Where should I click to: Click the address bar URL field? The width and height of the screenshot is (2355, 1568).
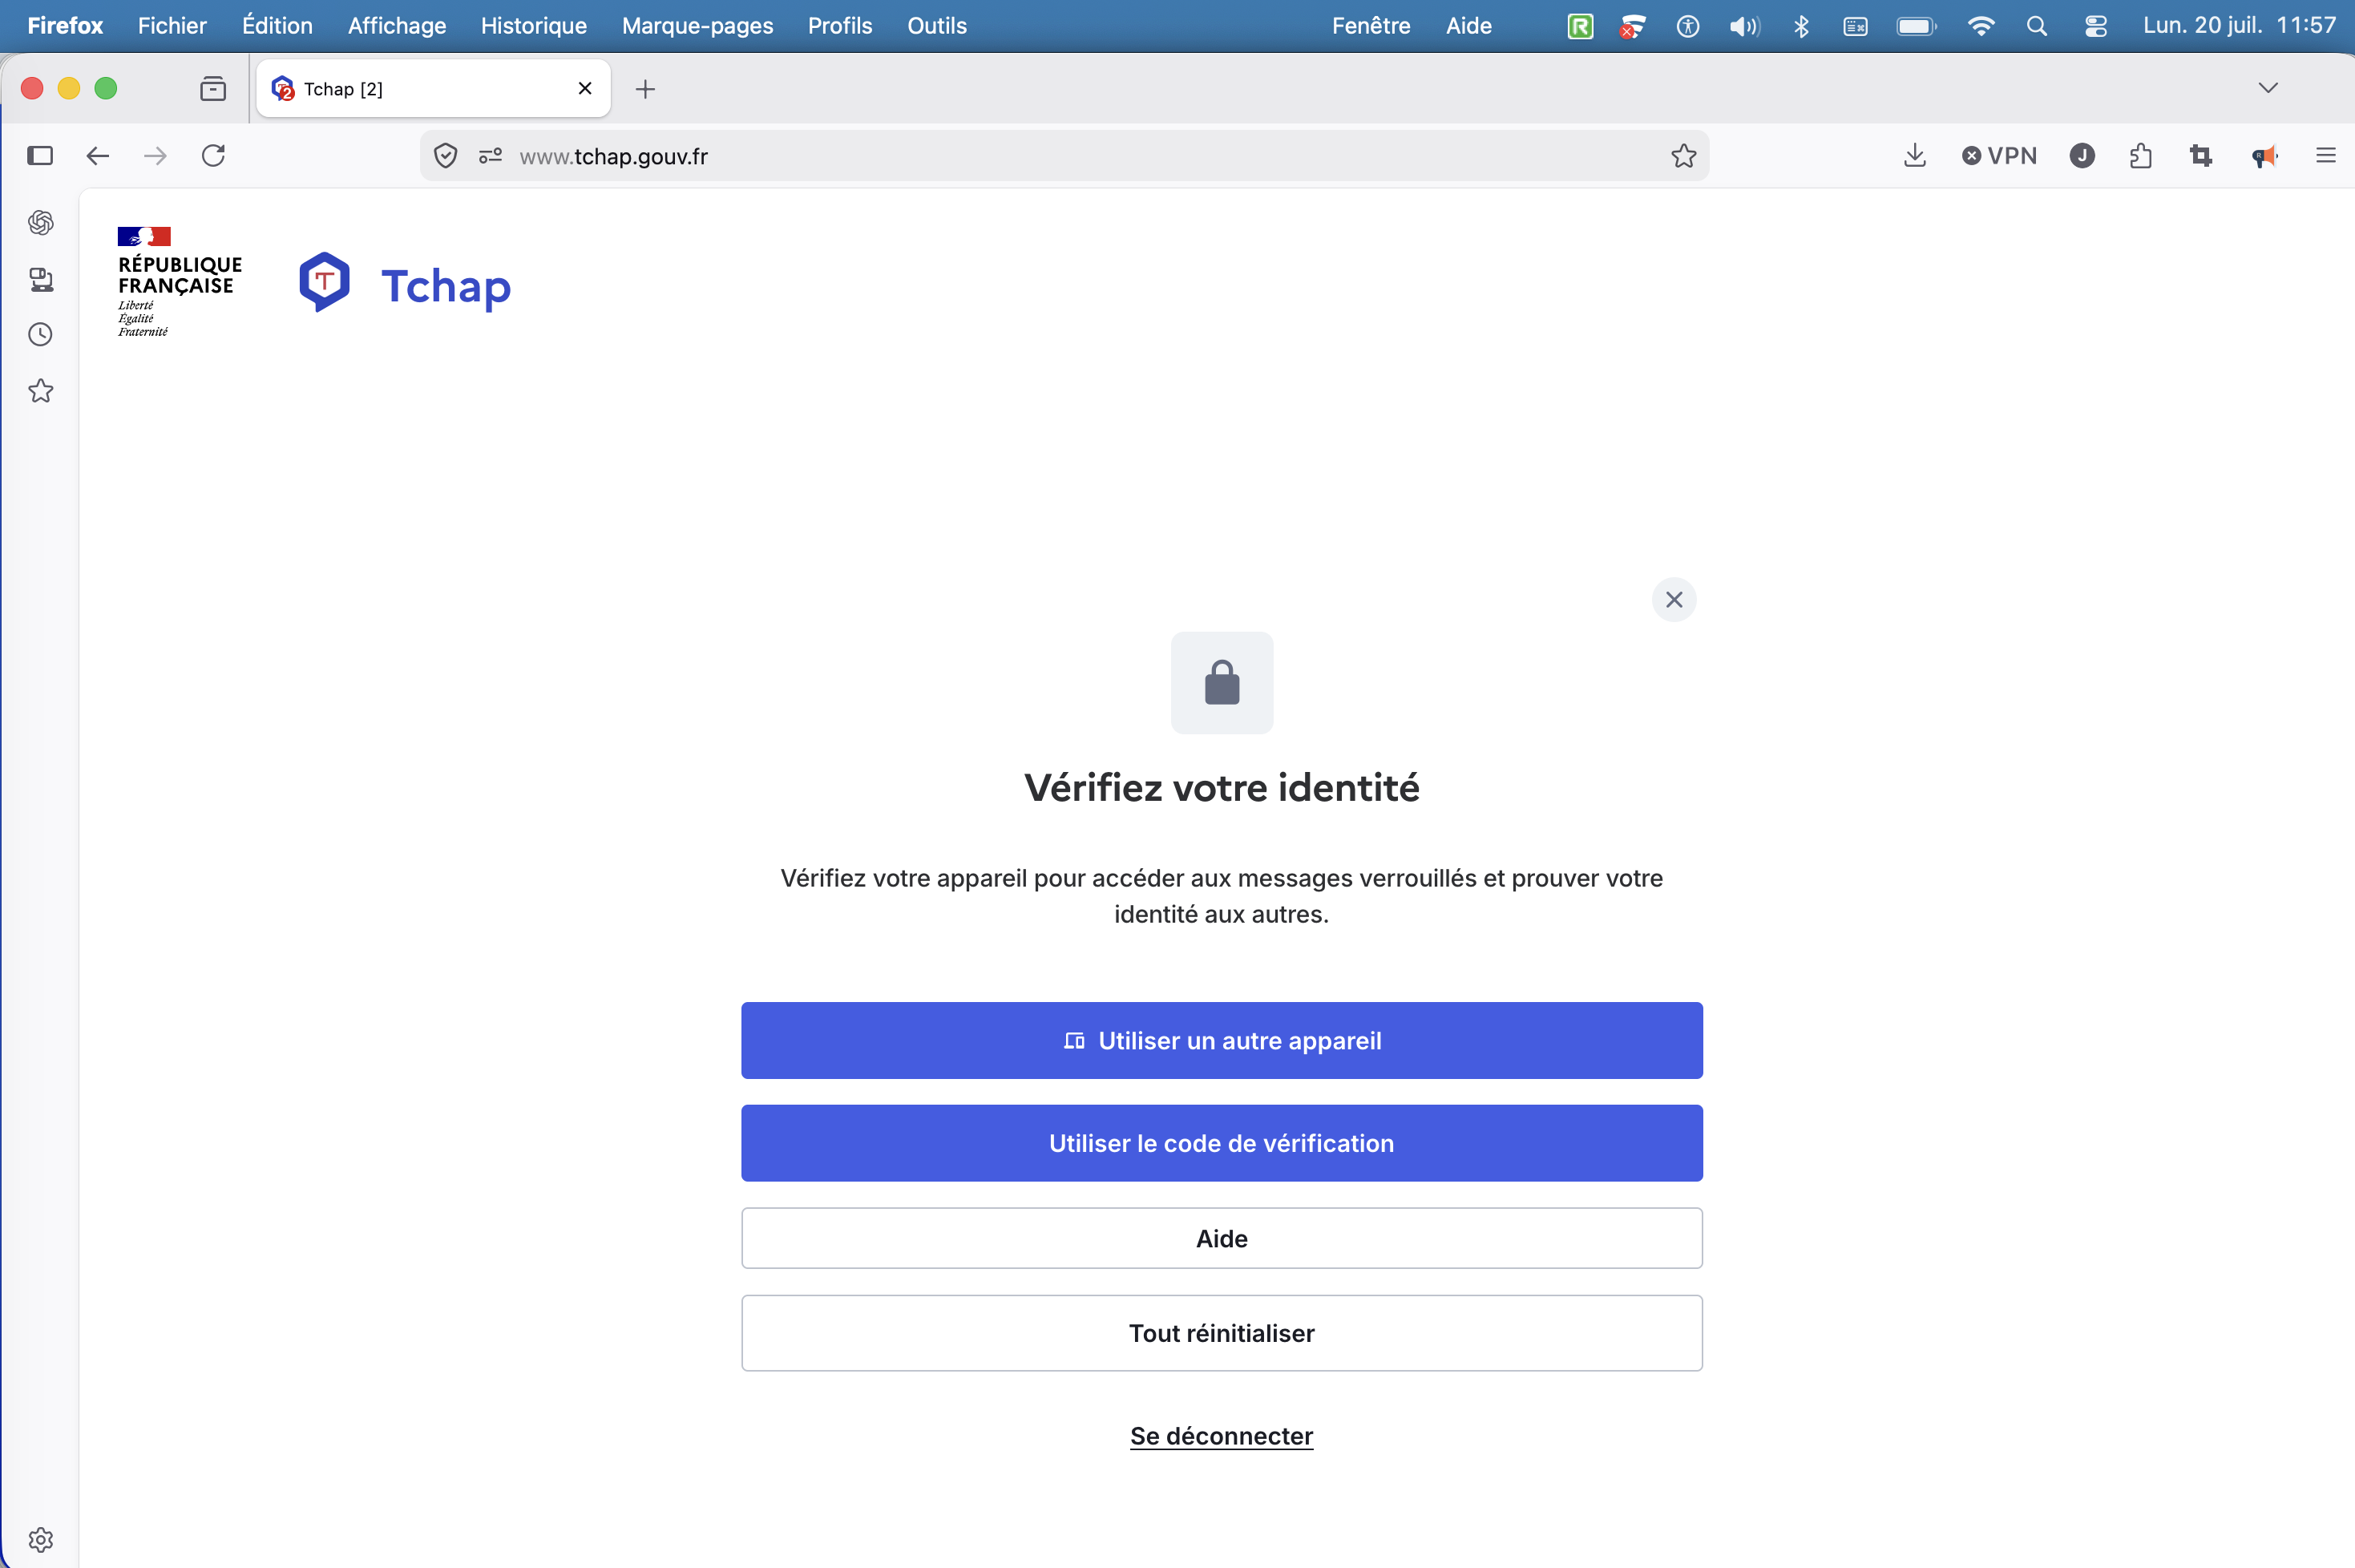1064,156
